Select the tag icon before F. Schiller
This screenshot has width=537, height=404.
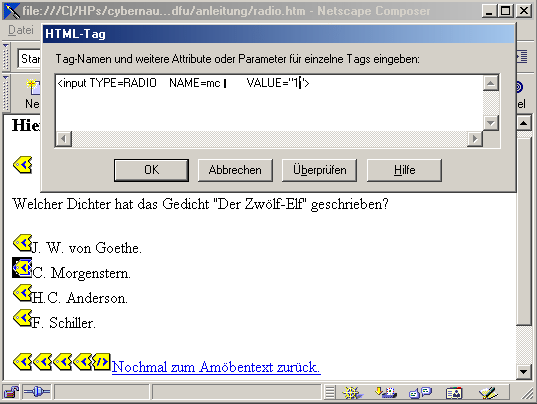click(x=22, y=318)
